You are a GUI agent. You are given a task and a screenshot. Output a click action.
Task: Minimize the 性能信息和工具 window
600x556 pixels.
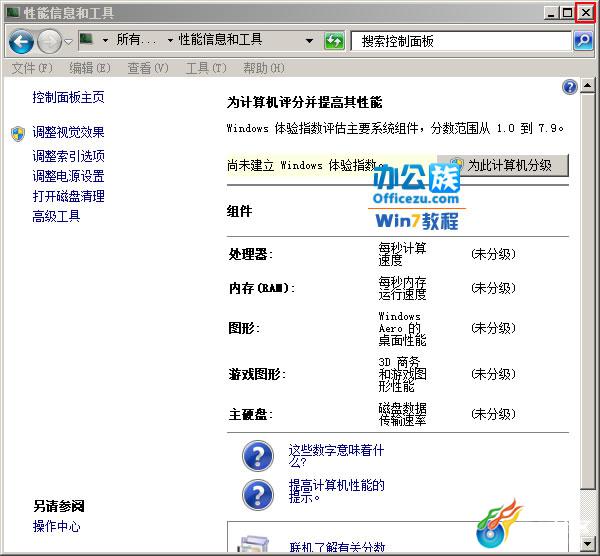(551, 13)
